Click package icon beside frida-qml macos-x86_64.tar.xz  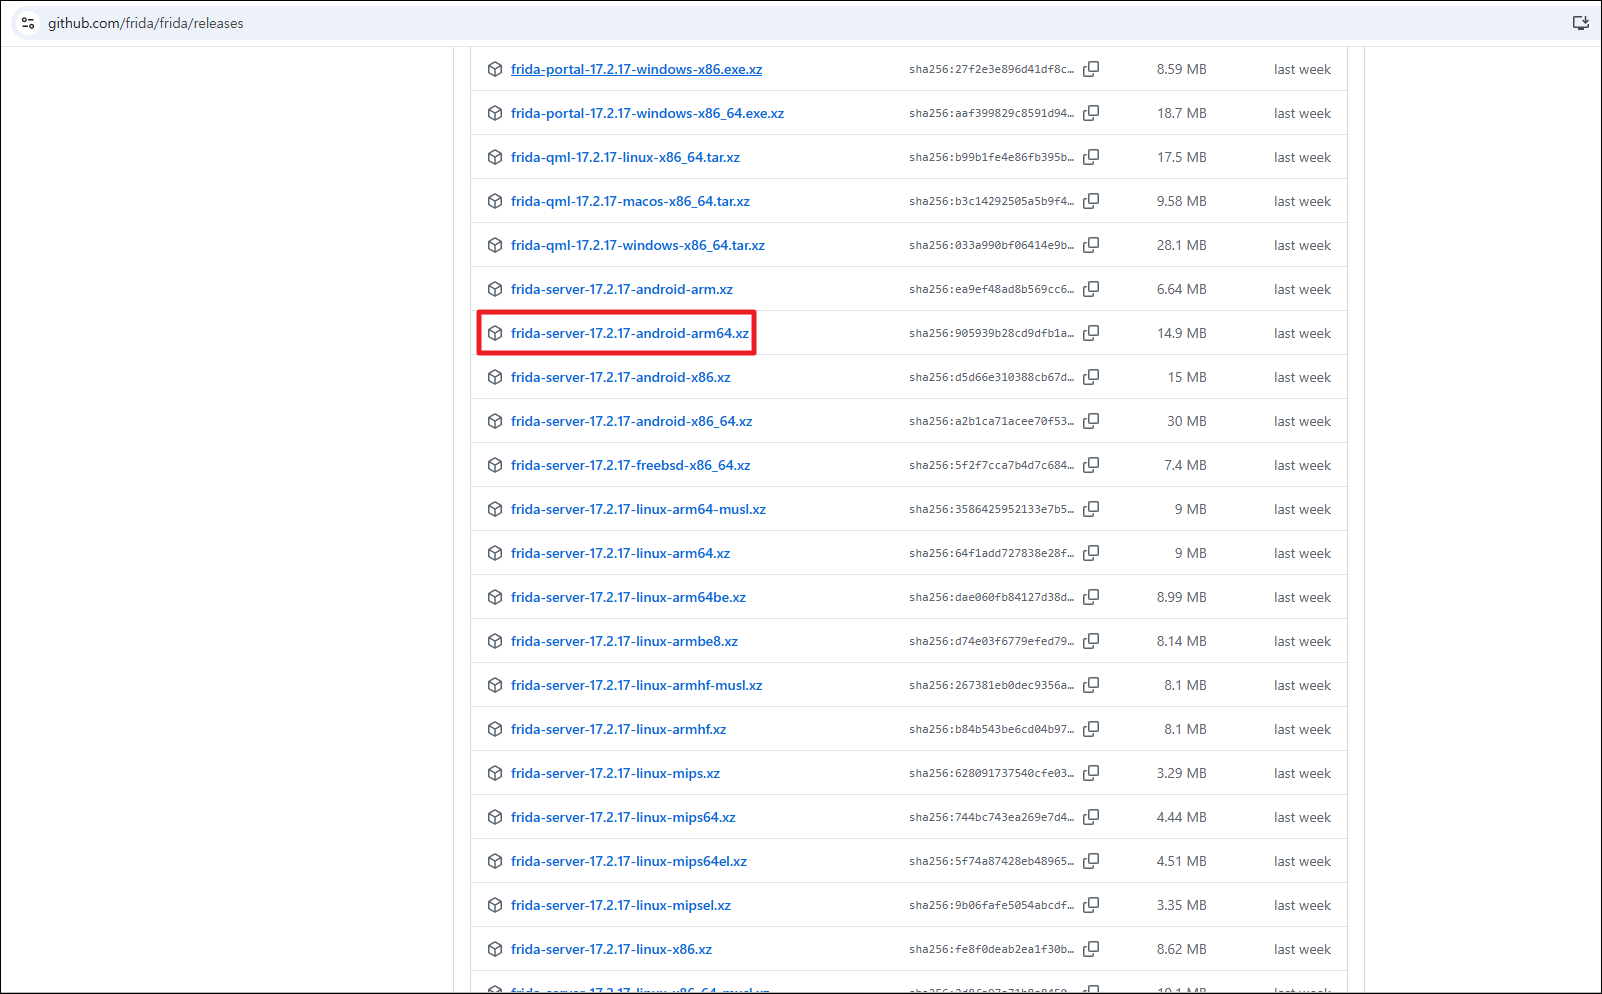pos(495,201)
